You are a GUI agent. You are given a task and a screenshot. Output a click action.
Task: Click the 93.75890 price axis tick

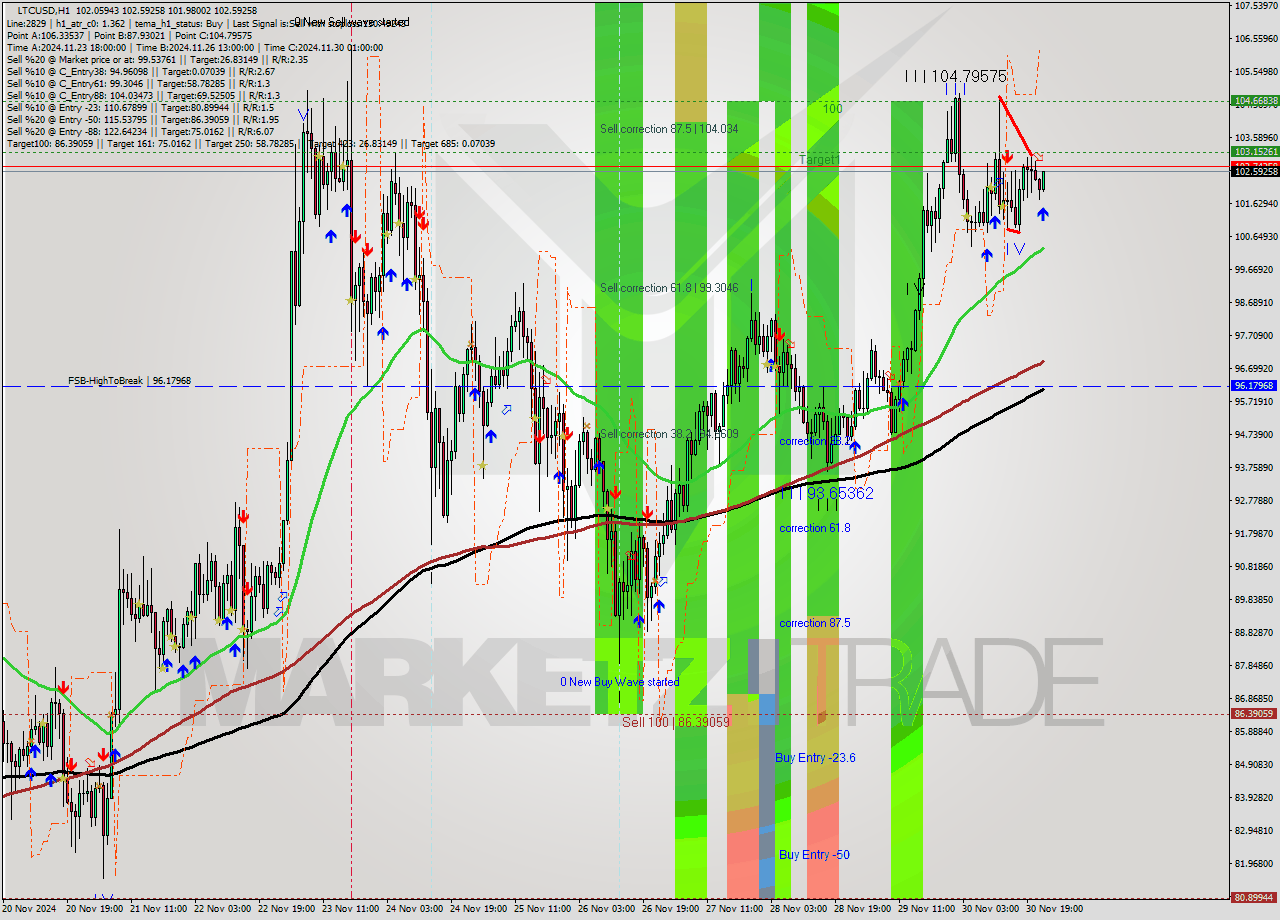1255,468
